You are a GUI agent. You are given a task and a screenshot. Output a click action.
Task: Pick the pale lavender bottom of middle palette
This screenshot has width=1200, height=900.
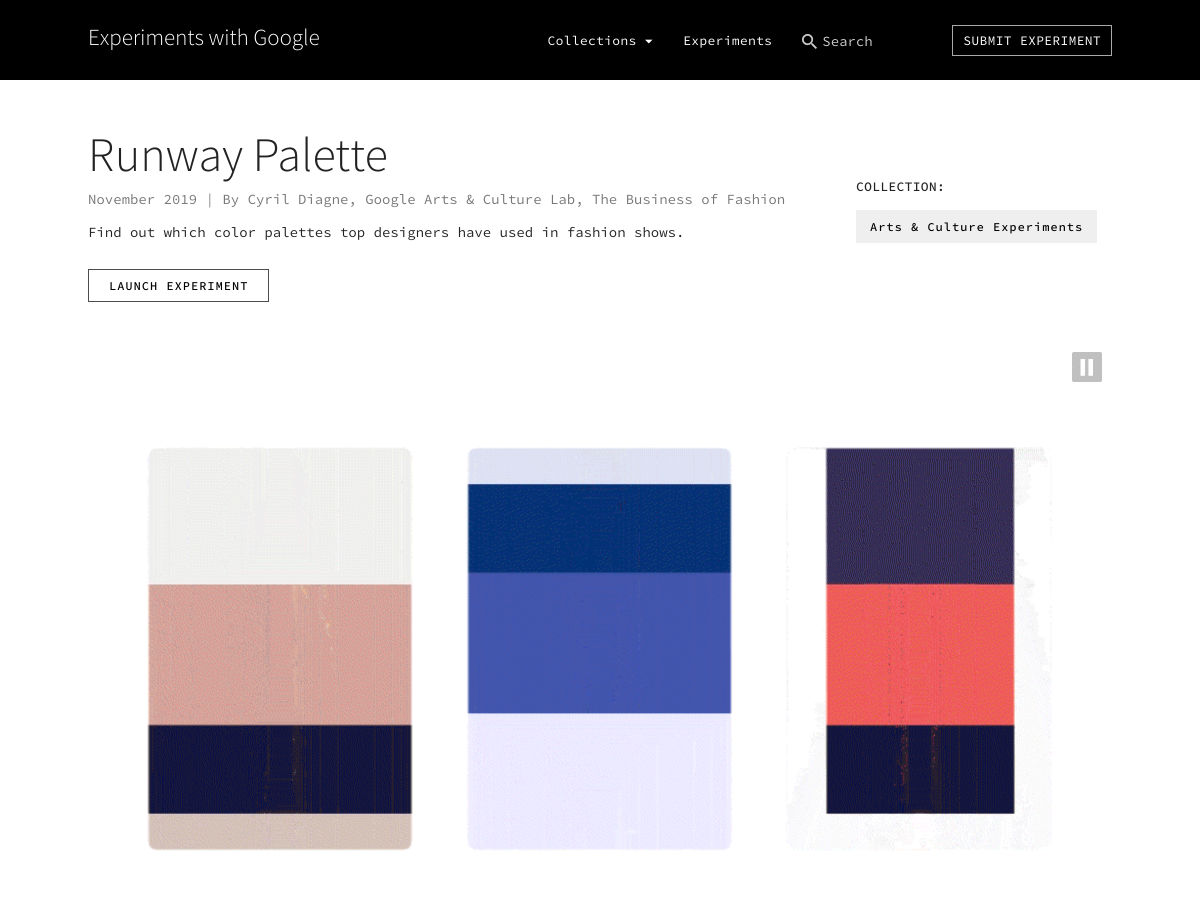click(599, 780)
